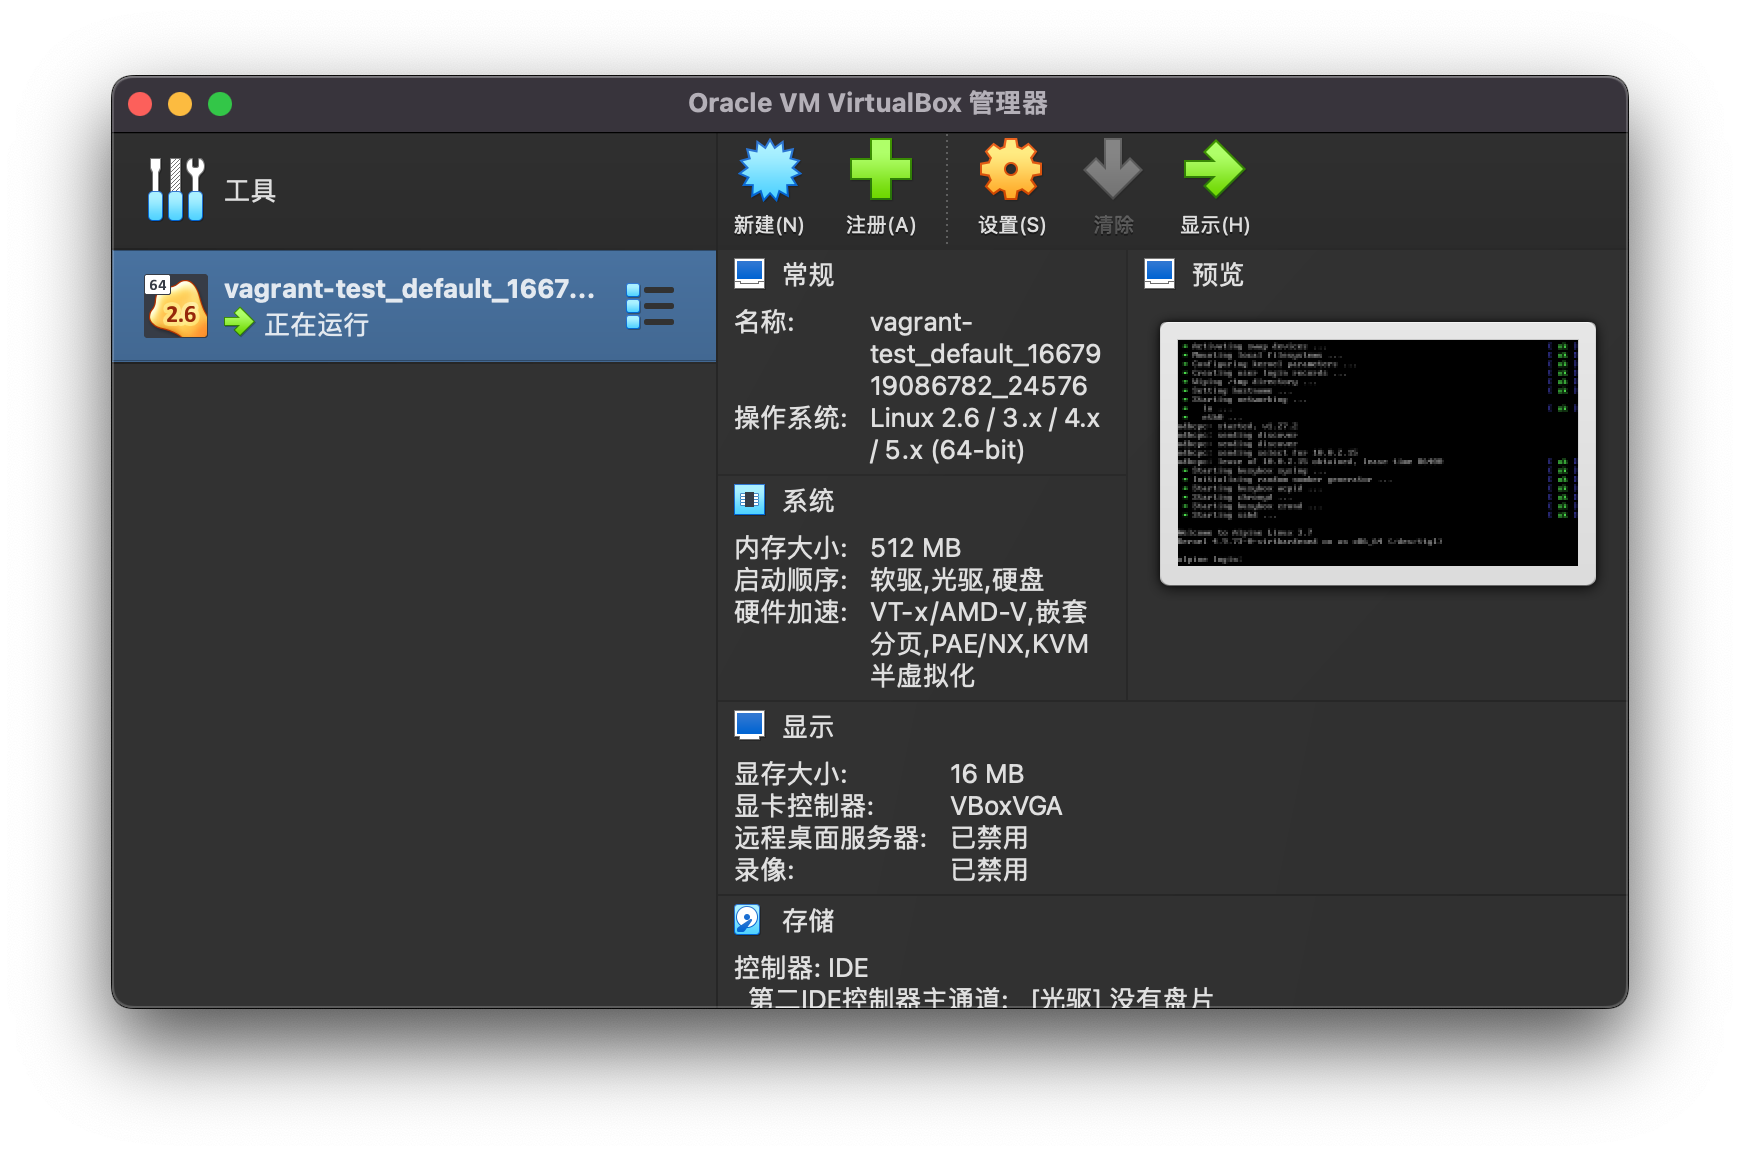
Task: Open the General section via 常规 heading
Action: click(808, 275)
